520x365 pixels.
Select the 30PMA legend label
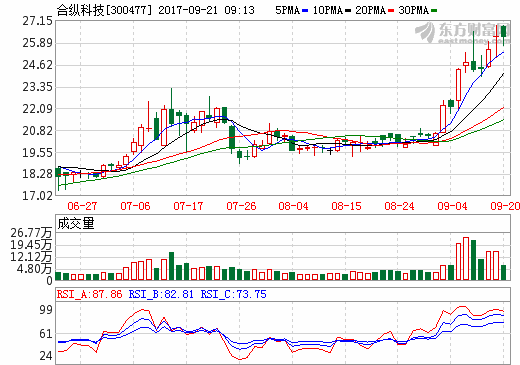tap(413, 10)
